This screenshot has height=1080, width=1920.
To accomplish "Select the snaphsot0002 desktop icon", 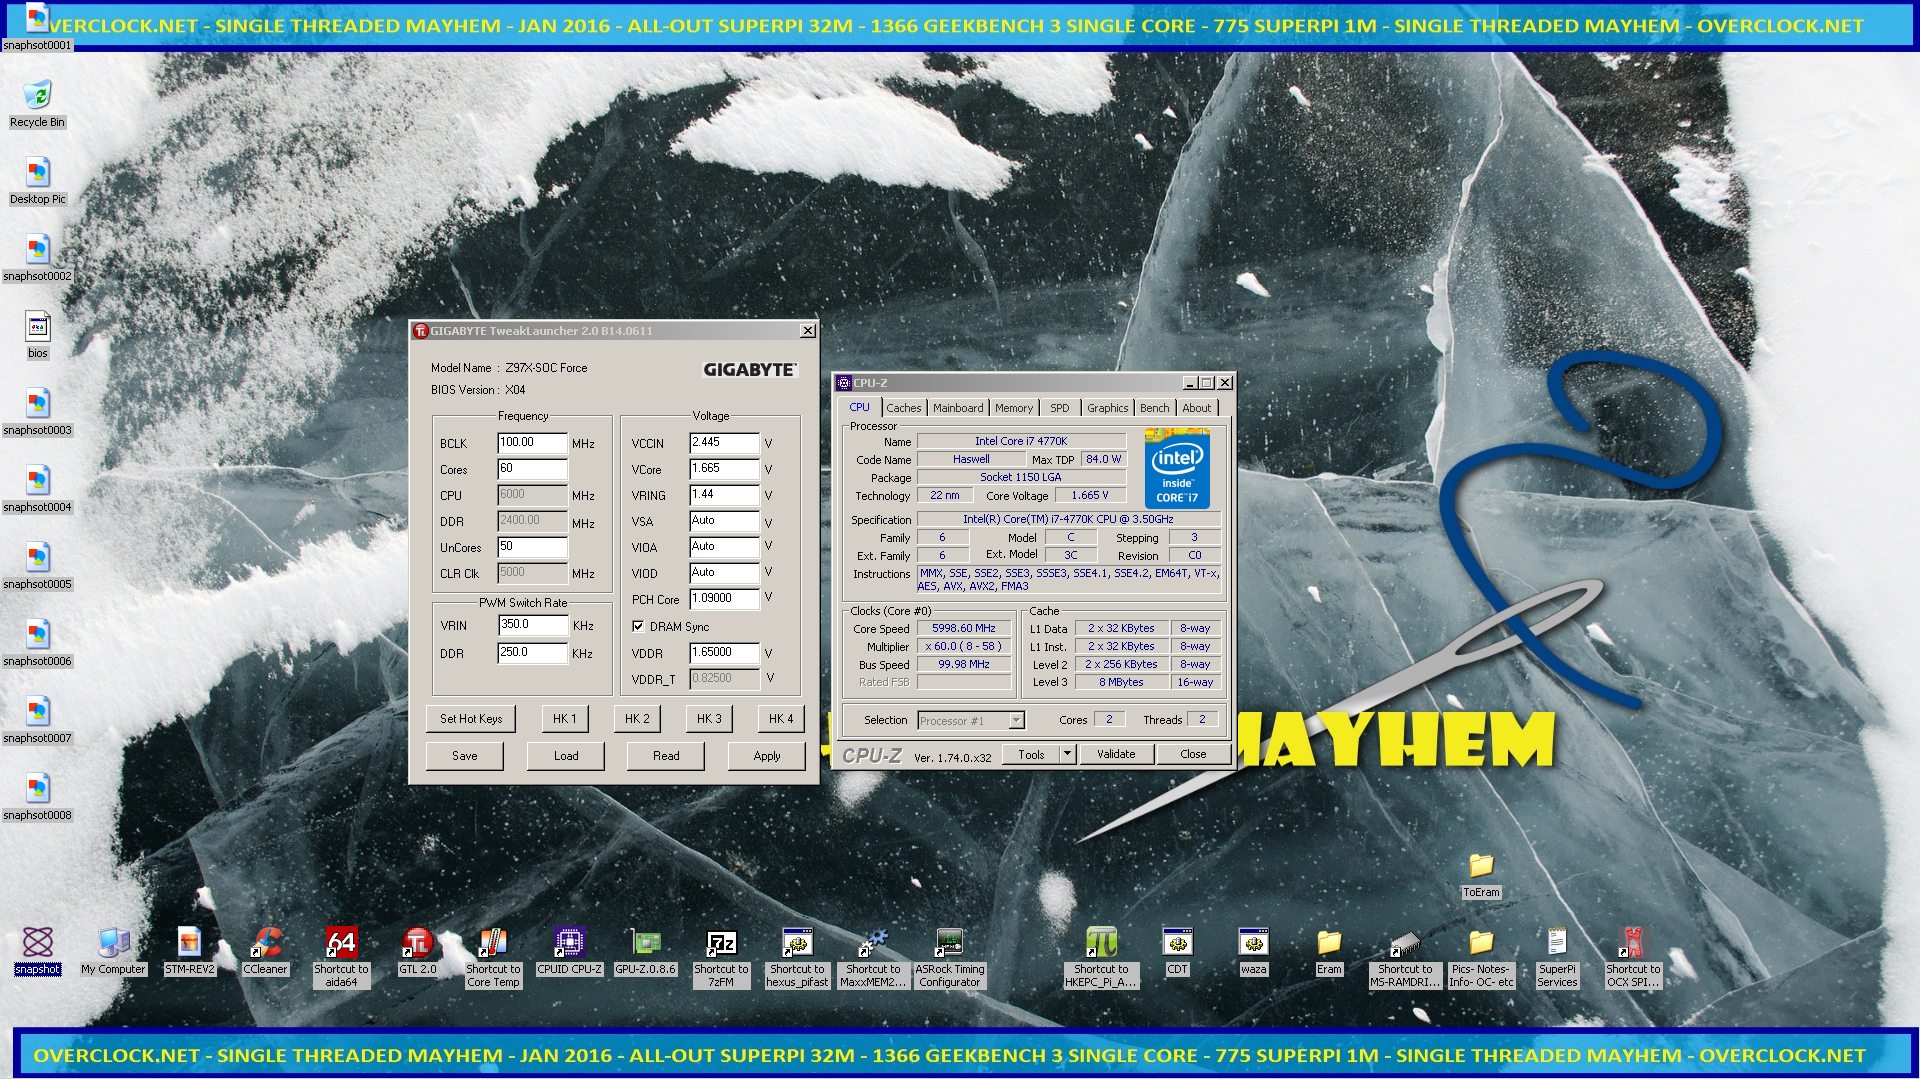I will 37,258.
